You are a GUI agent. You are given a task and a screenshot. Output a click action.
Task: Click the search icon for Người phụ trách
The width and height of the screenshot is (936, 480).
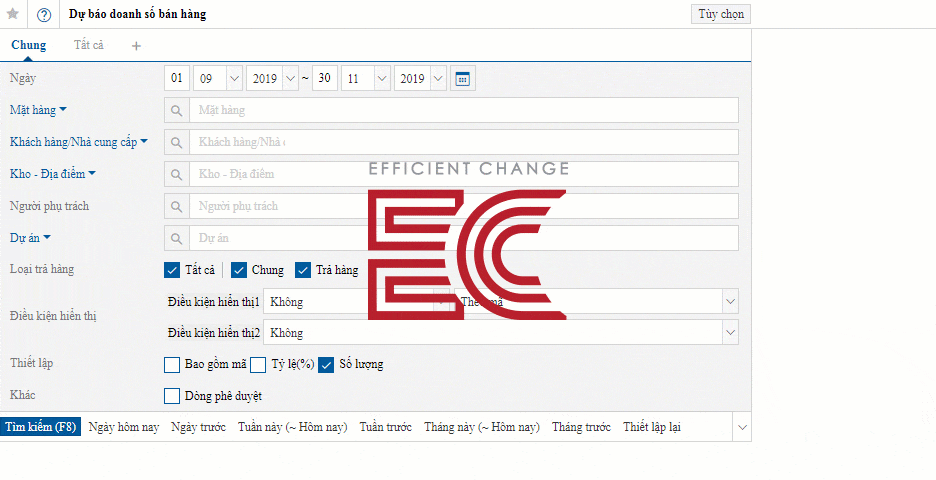point(177,206)
